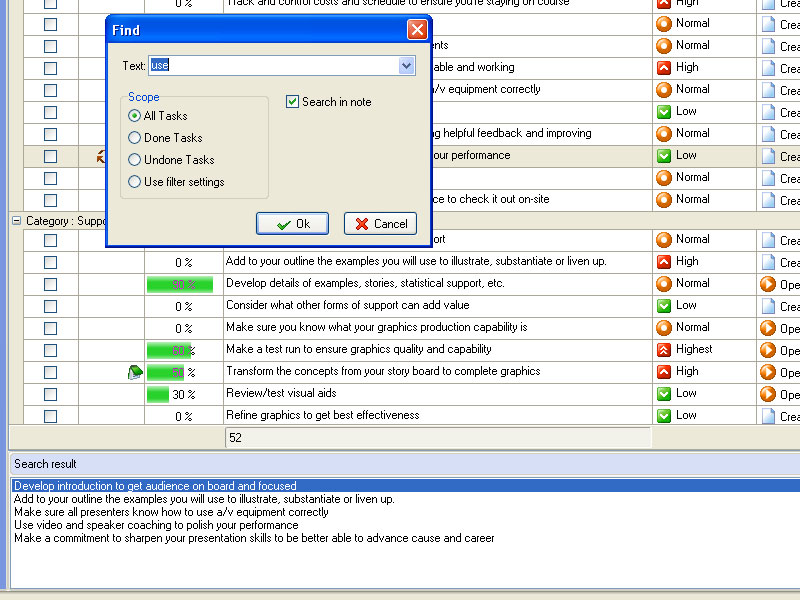This screenshot has height=600, width=800.
Task: Click Normal priority icon on Develop details row
Action: (x=663, y=284)
